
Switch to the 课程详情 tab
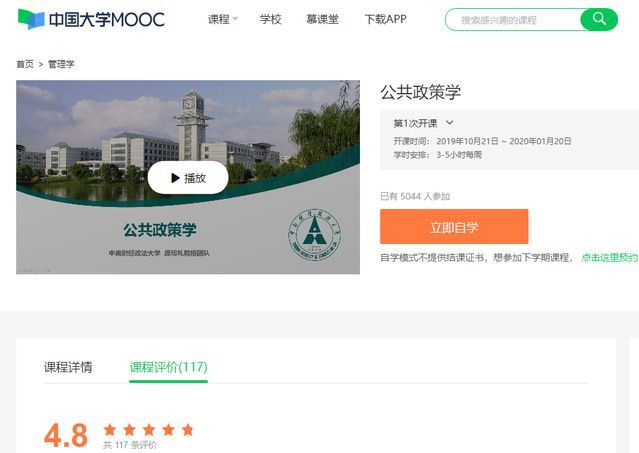tap(68, 367)
